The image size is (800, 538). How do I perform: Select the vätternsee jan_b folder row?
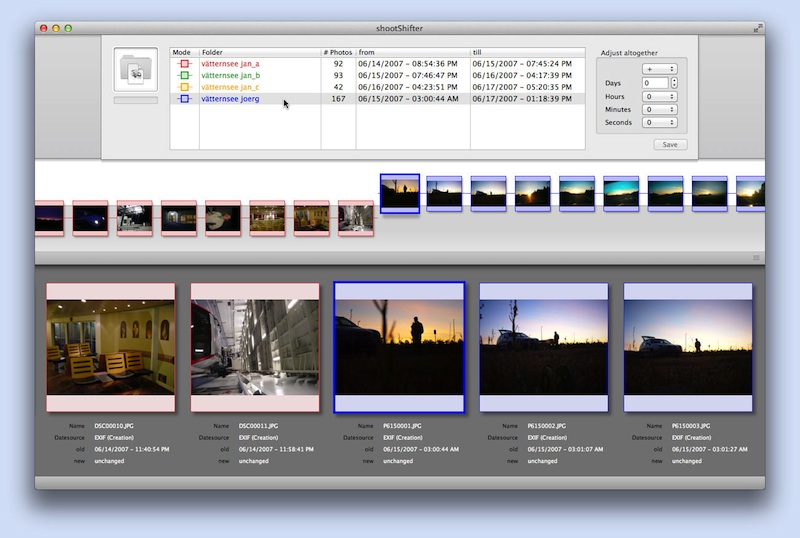coord(231,76)
